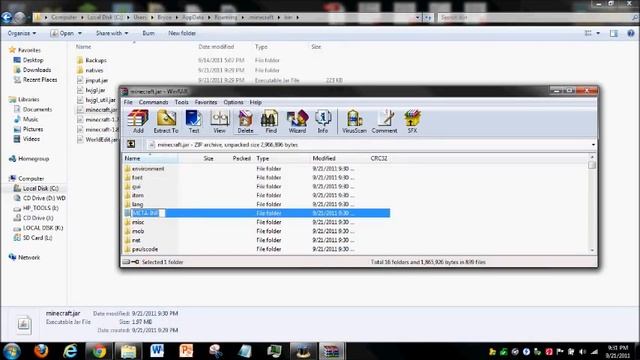Screen dimensions: 640x360
Task: Click the paulscode folder icon
Action: 127,249
